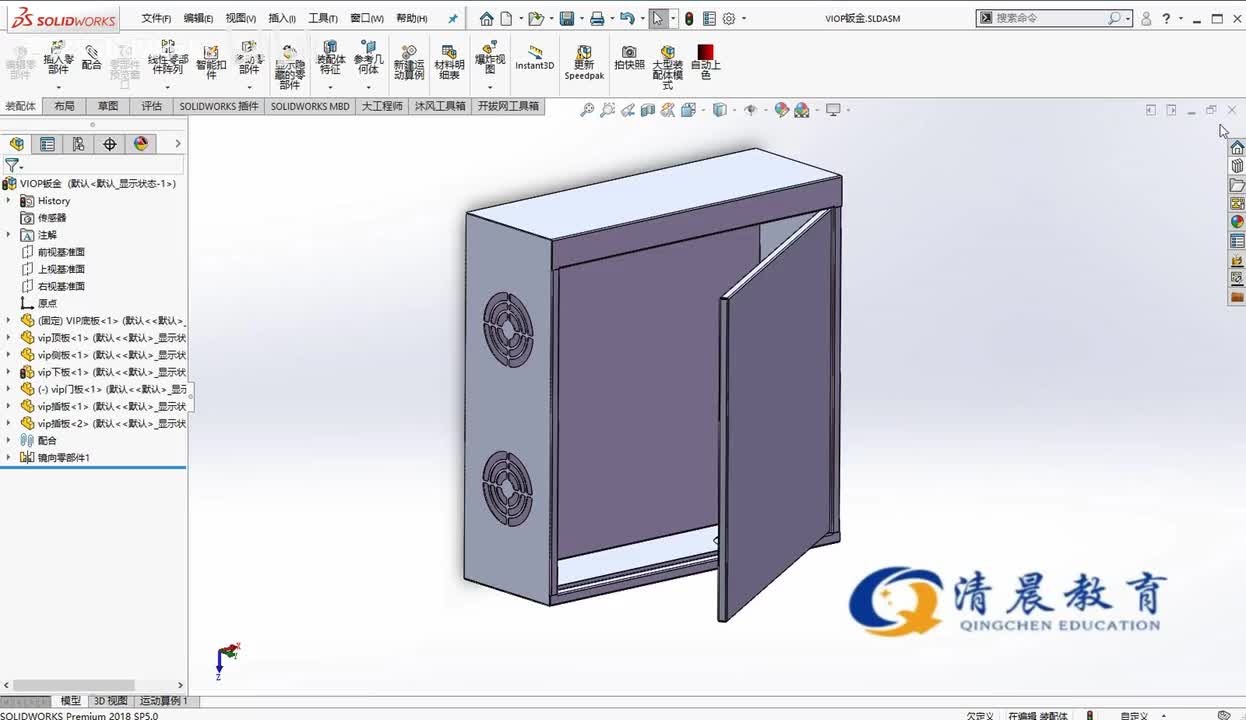Click the Home icon in the quick toolbar

[x=486, y=18]
